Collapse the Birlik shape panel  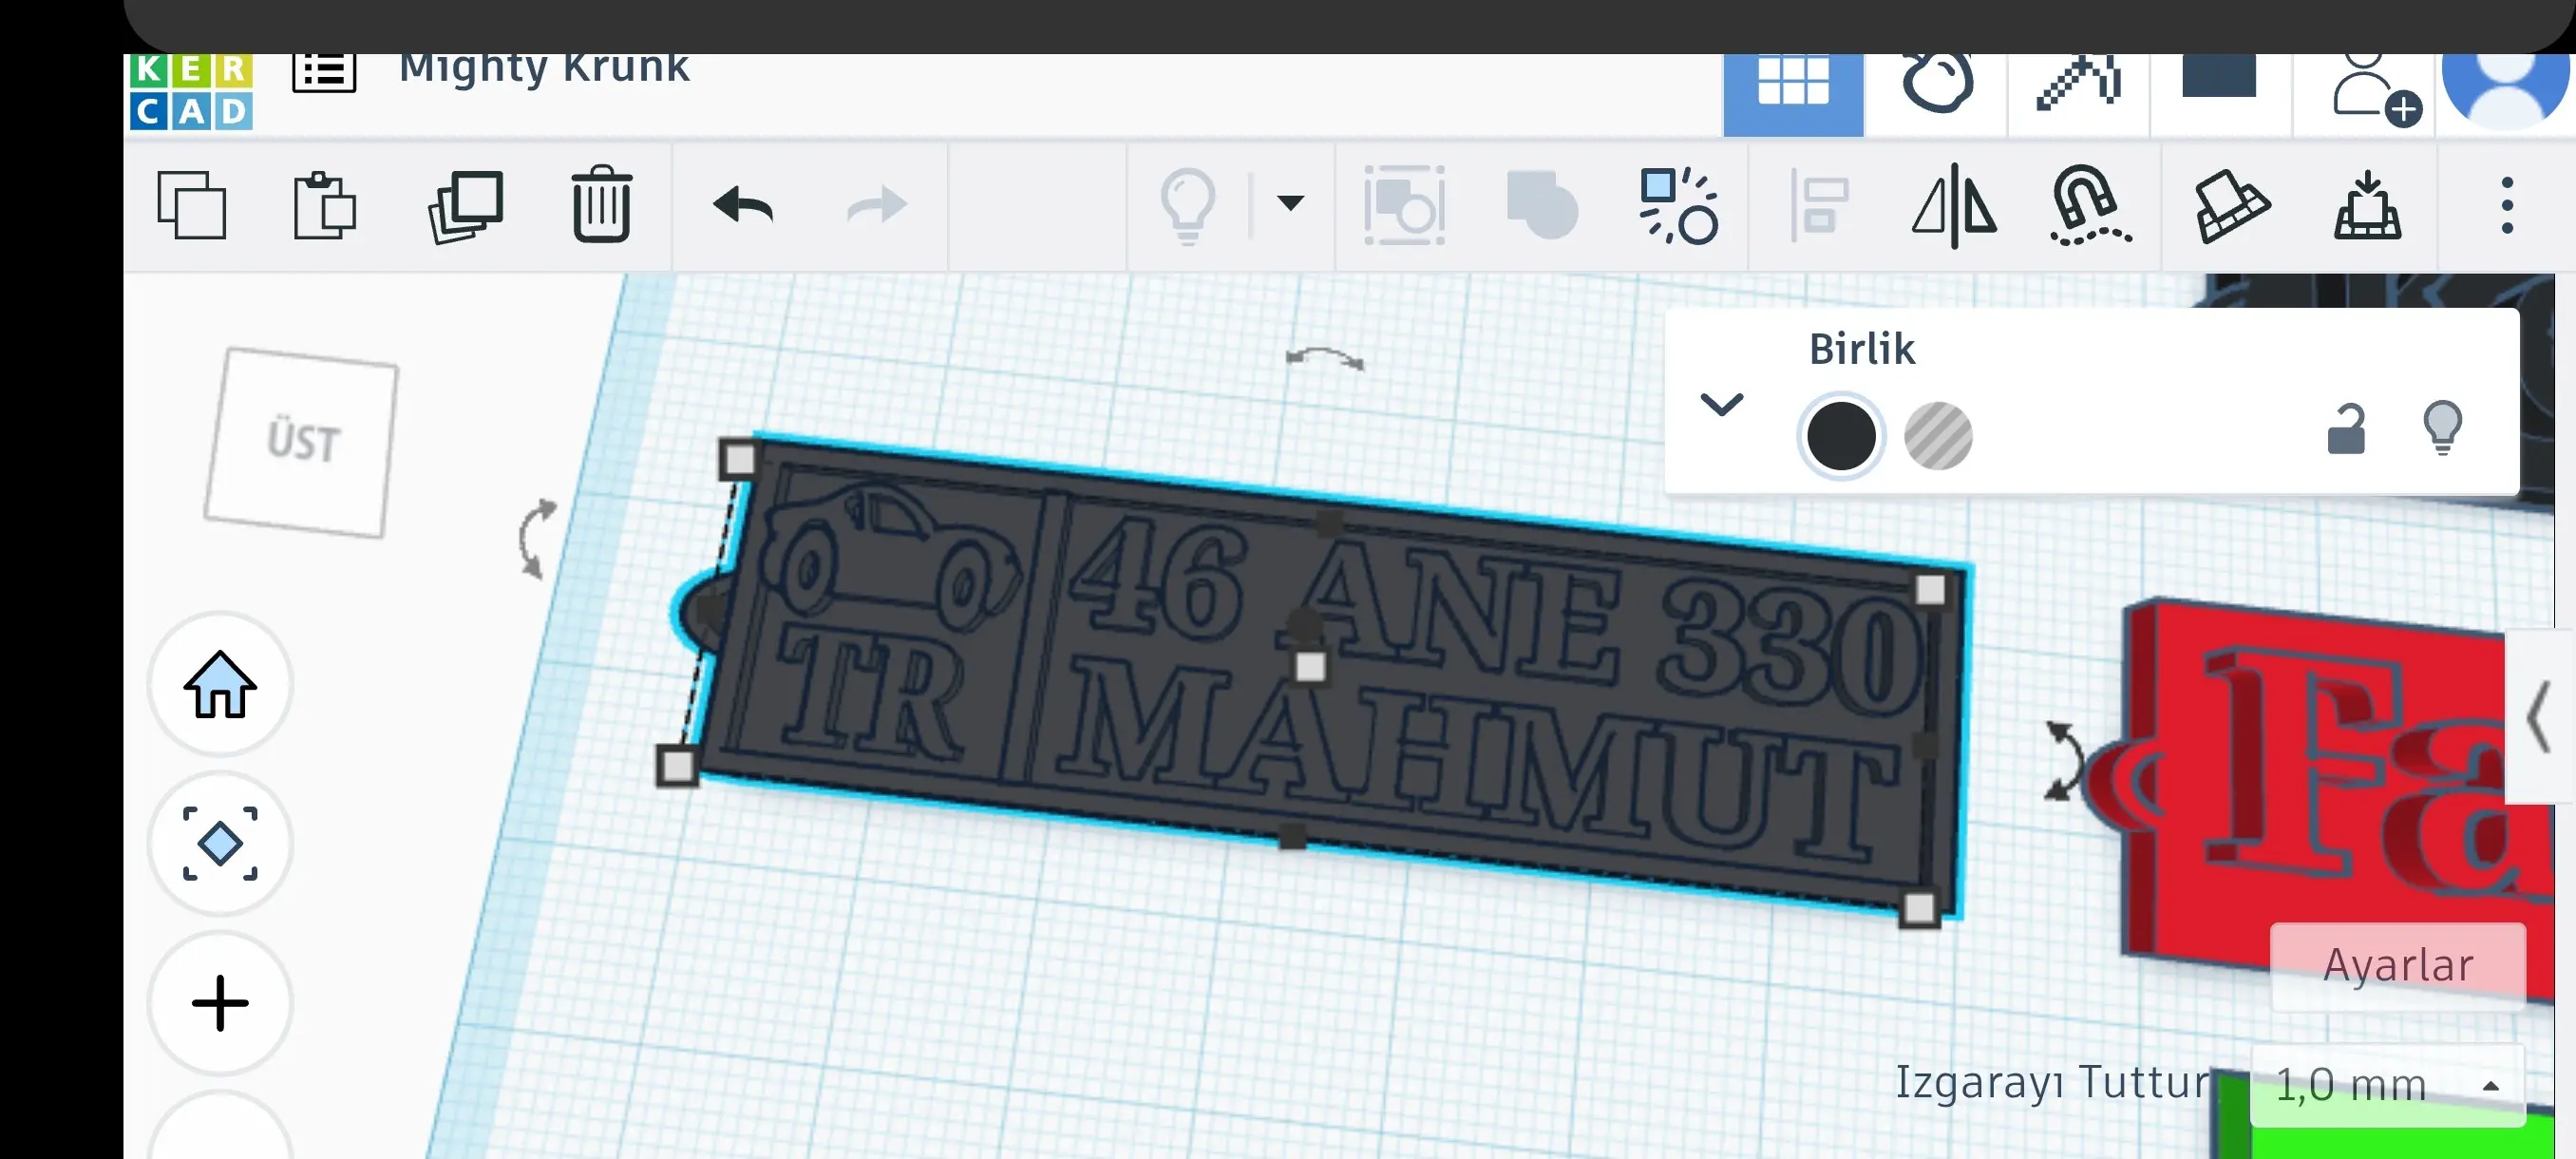coord(1722,404)
